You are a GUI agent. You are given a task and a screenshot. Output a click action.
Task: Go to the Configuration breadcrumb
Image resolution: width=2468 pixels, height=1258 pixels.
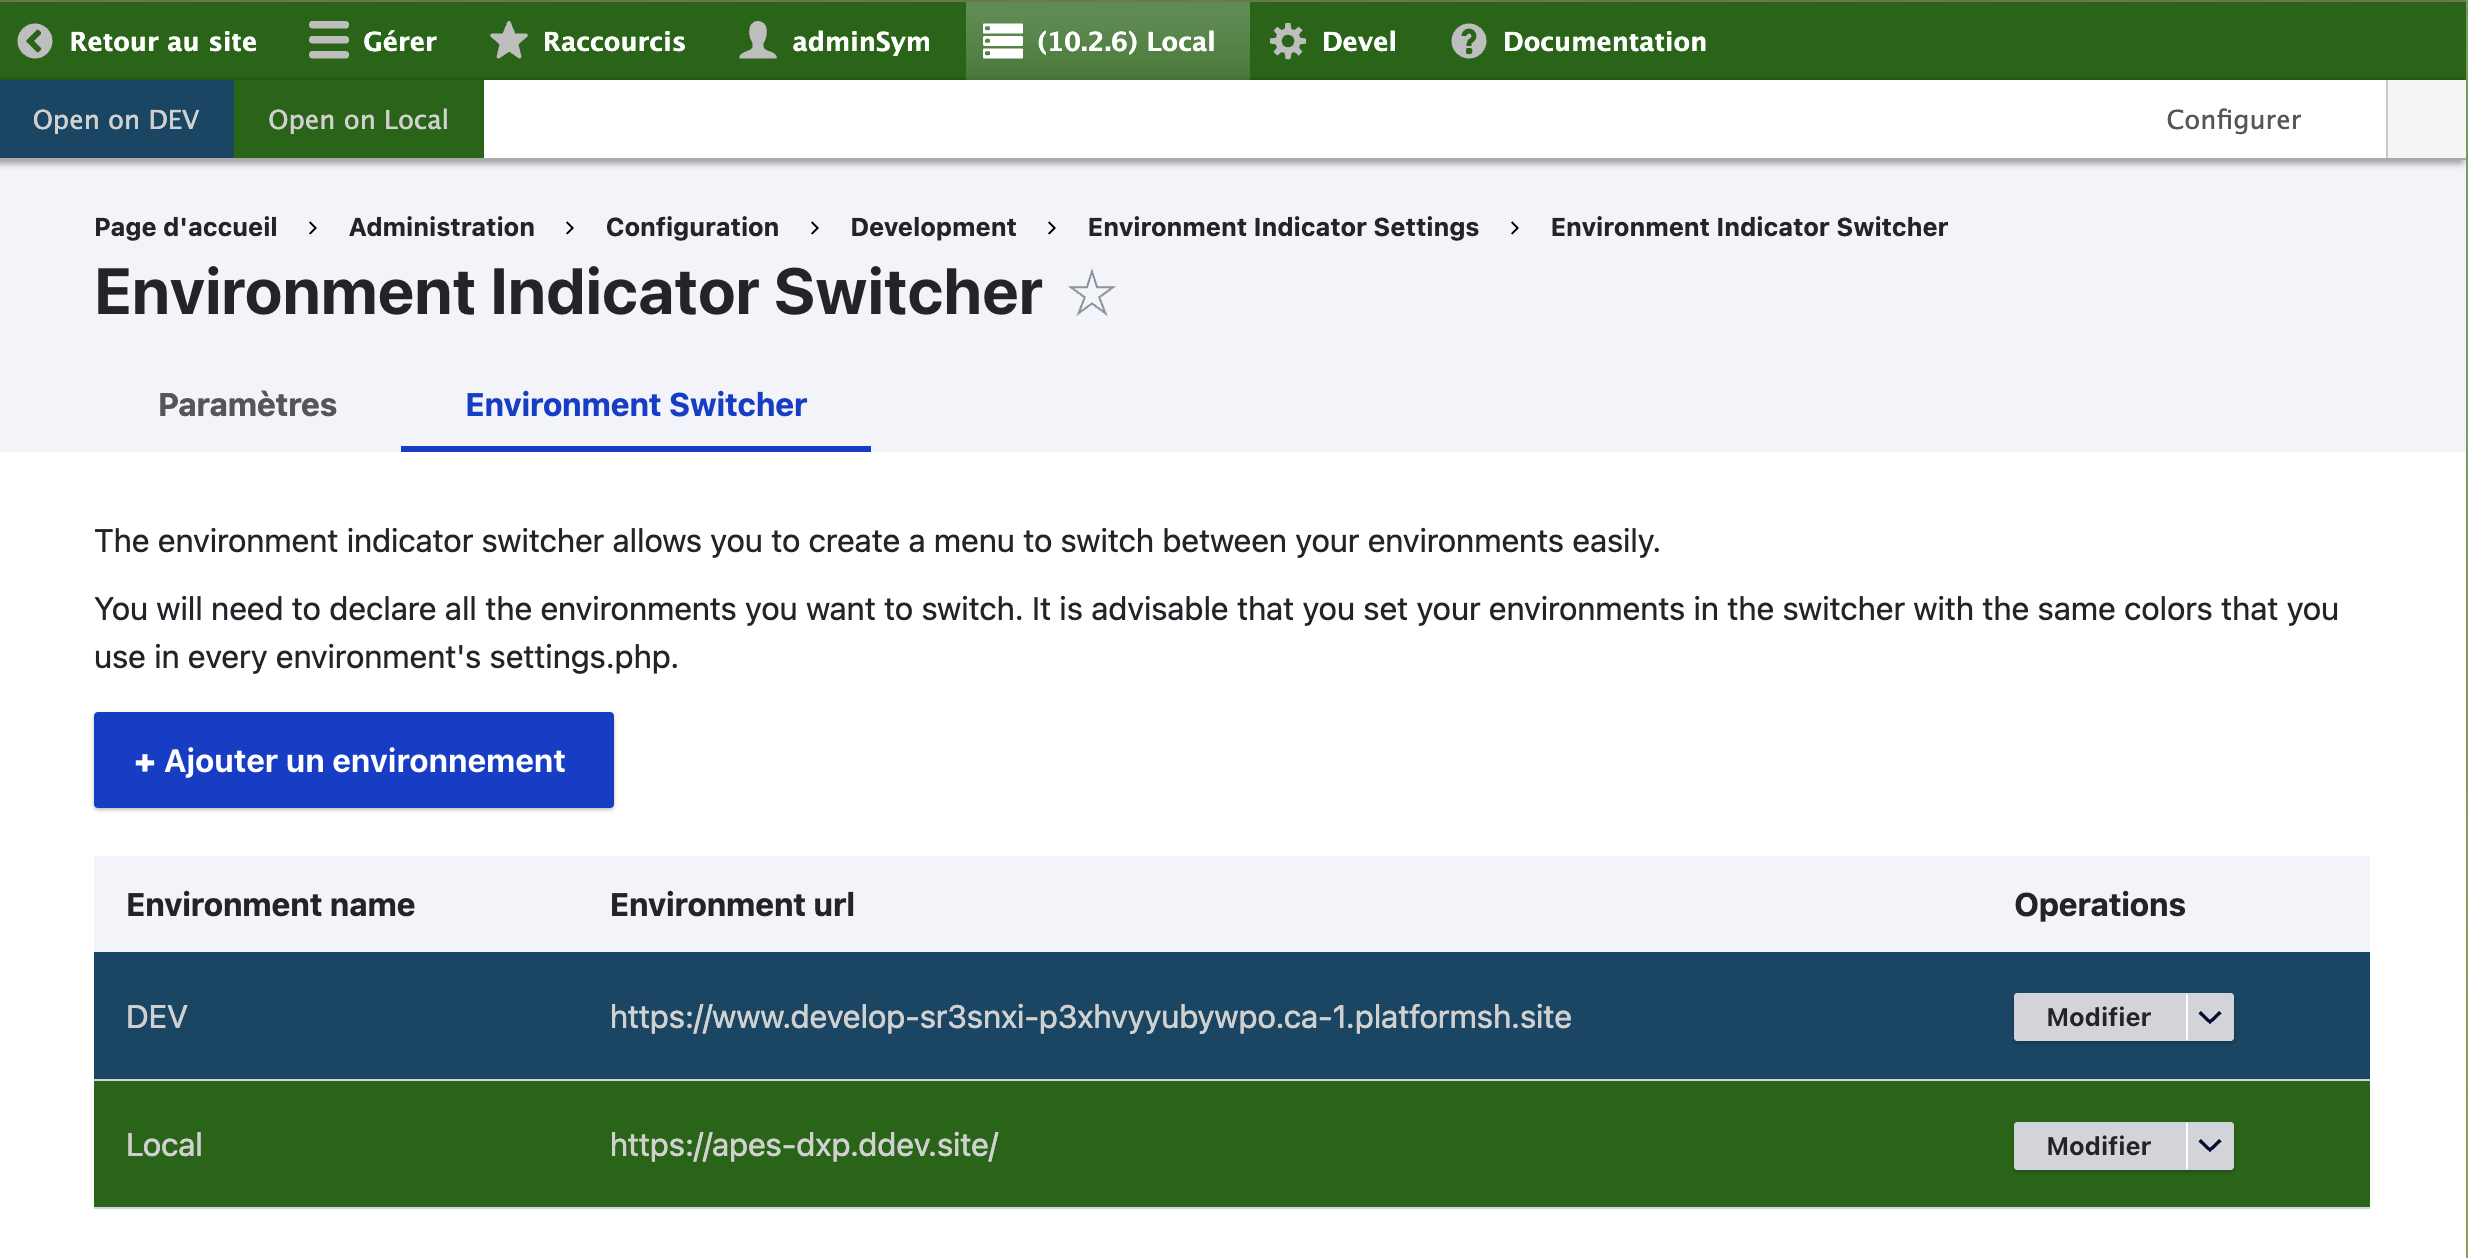[692, 227]
